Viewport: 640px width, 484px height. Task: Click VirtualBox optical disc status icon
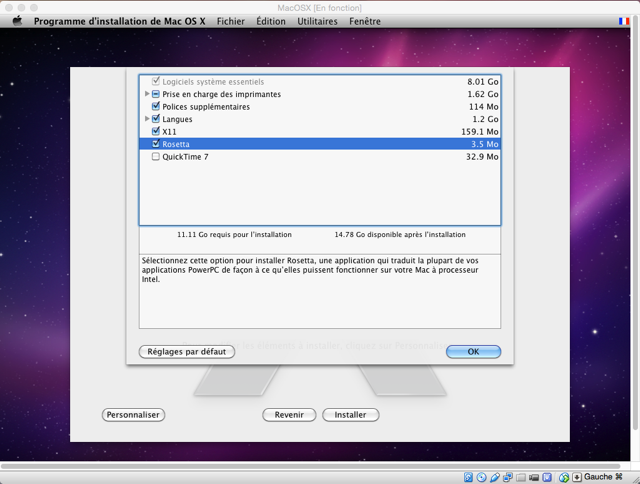tap(482, 477)
